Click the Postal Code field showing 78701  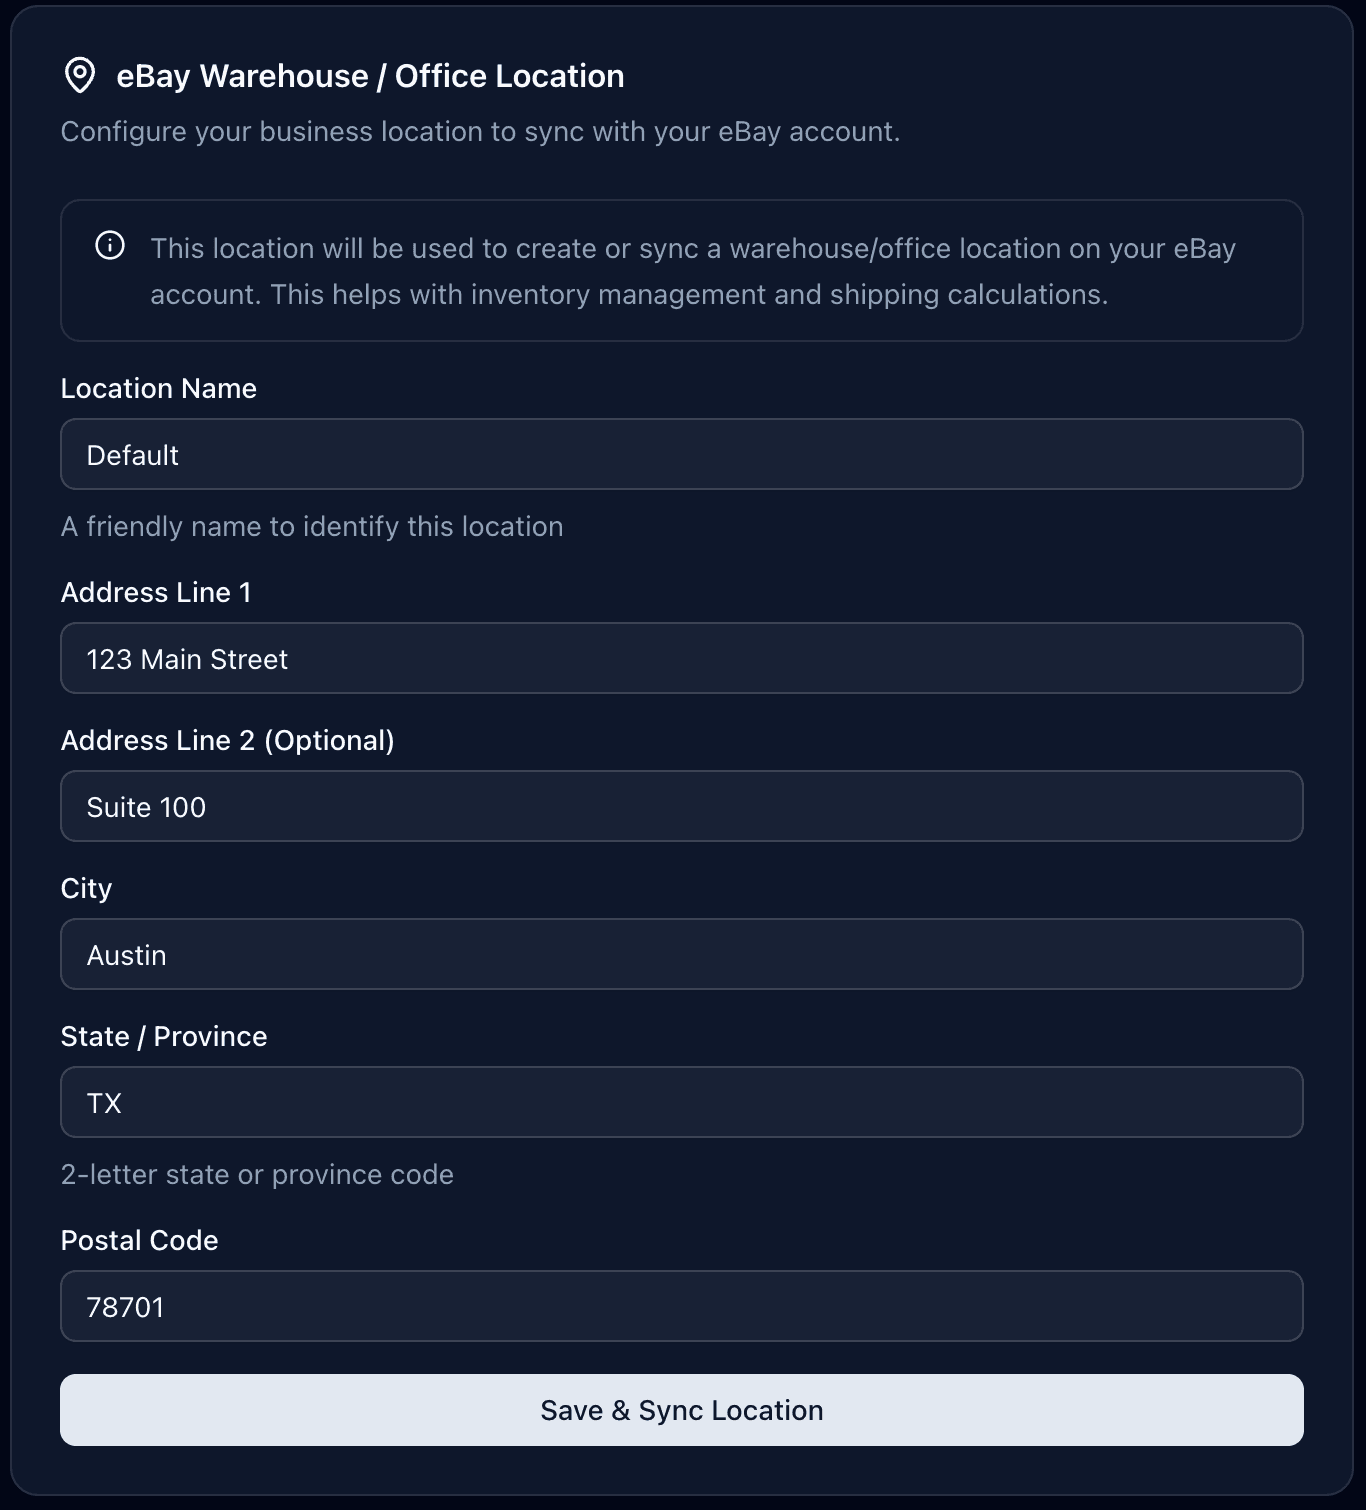(x=683, y=1306)
